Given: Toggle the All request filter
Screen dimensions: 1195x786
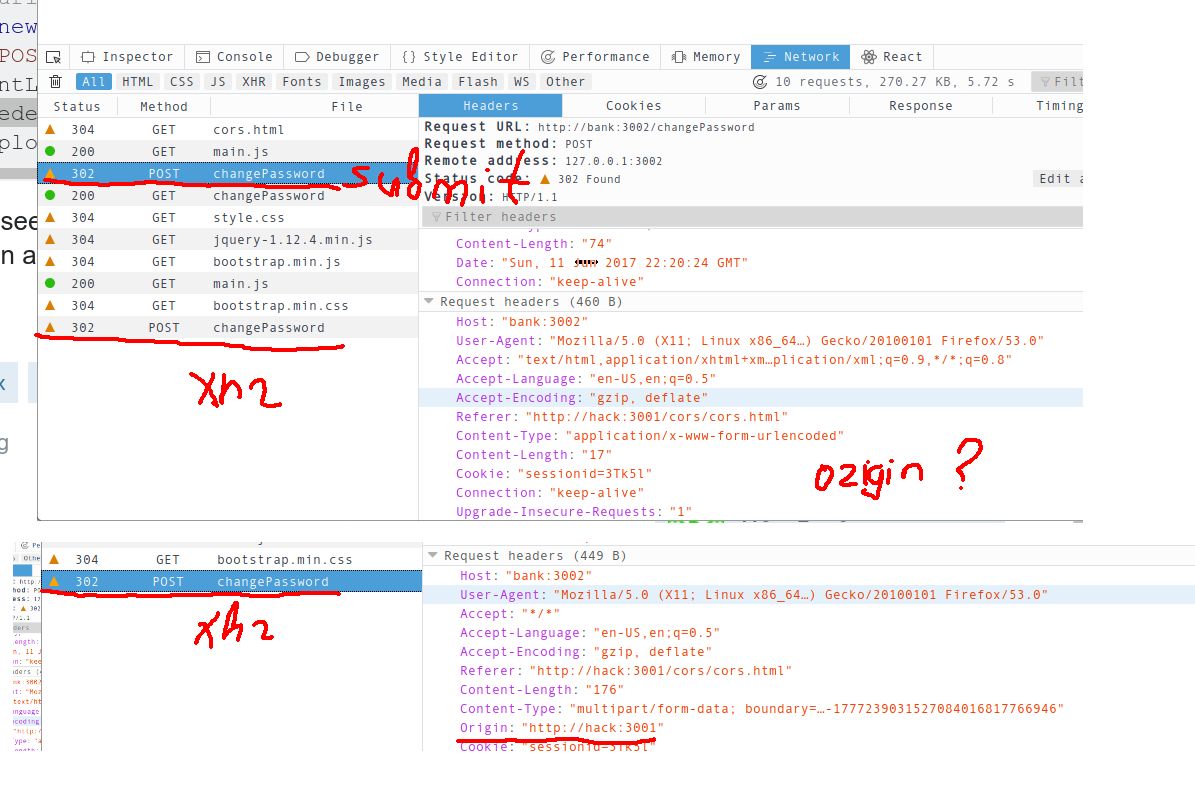Looking at the screenshot, I should [94, 82].
